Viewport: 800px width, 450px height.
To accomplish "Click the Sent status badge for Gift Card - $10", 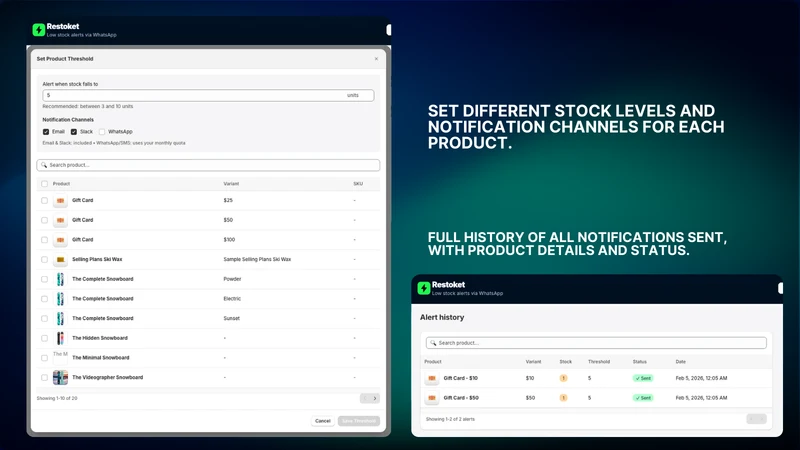I will coord(643,378).
